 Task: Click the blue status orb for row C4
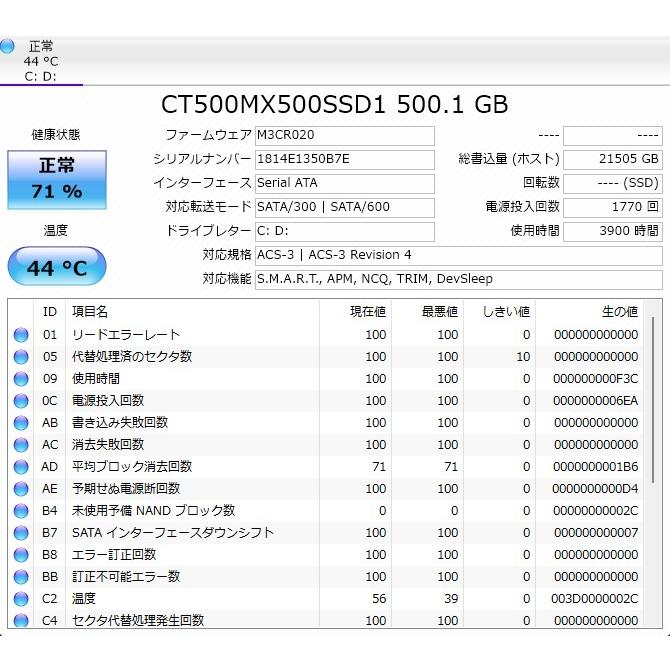(21, 620)
